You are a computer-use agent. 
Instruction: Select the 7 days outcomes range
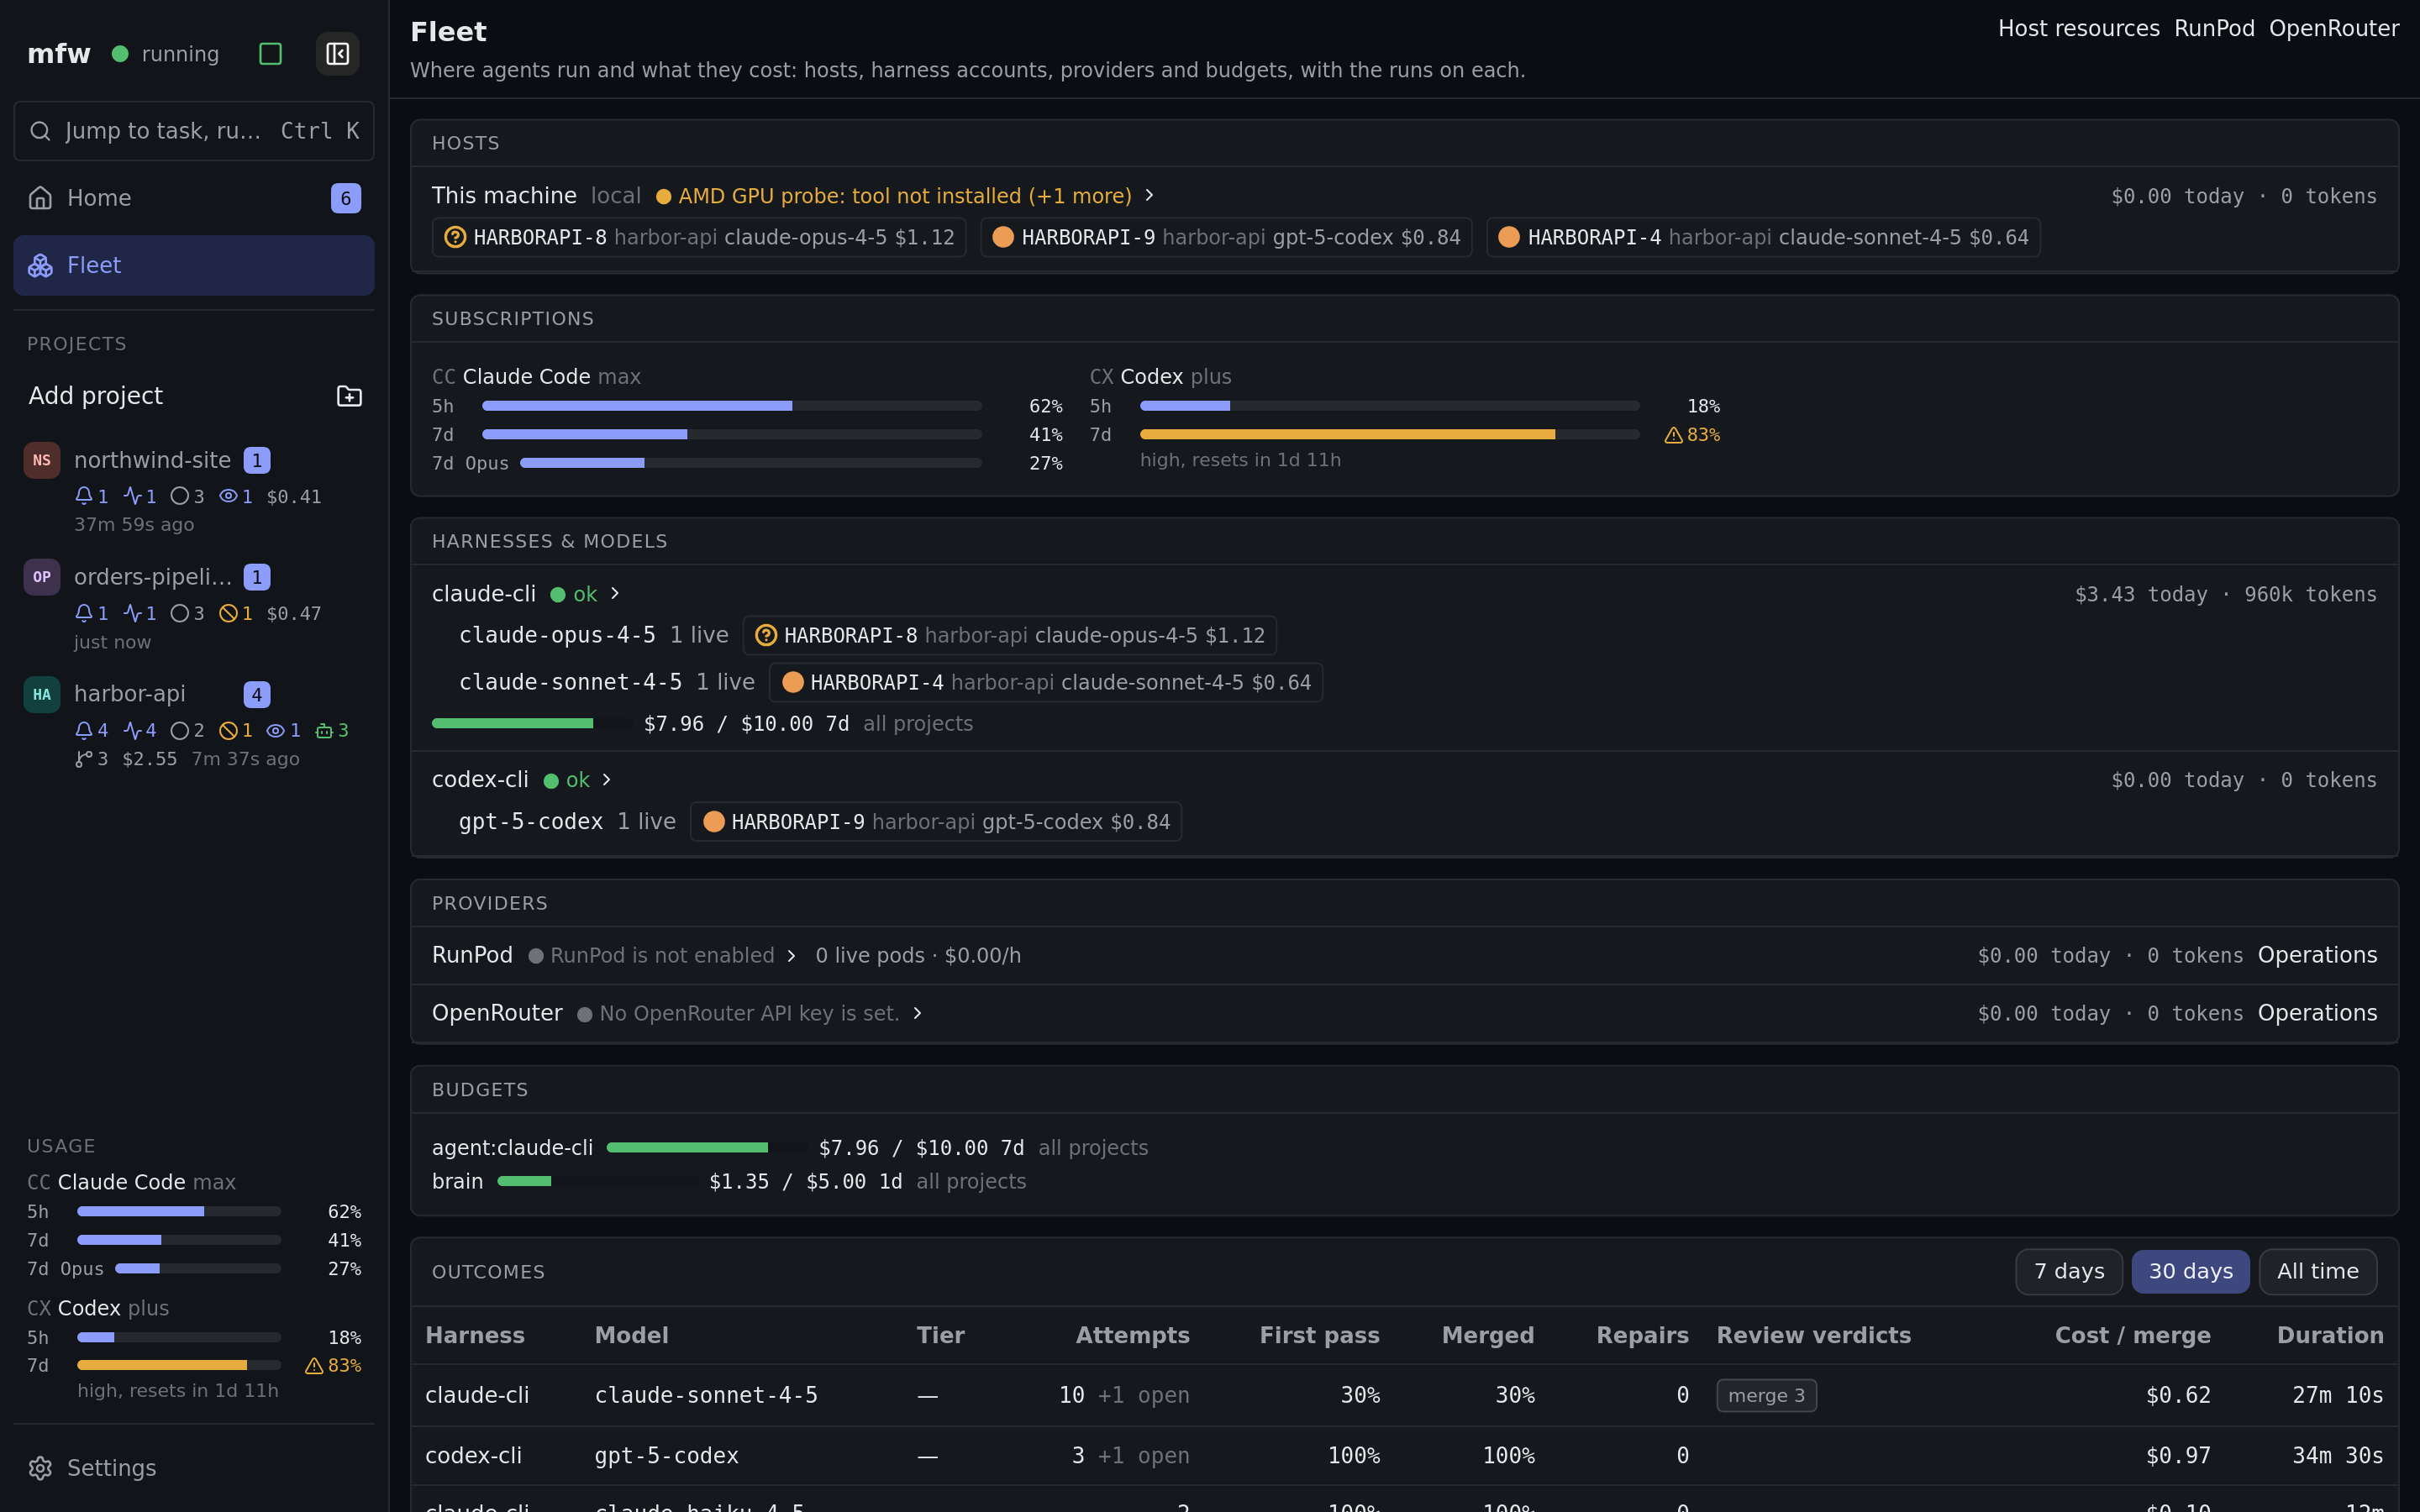click(2069, 1272)
